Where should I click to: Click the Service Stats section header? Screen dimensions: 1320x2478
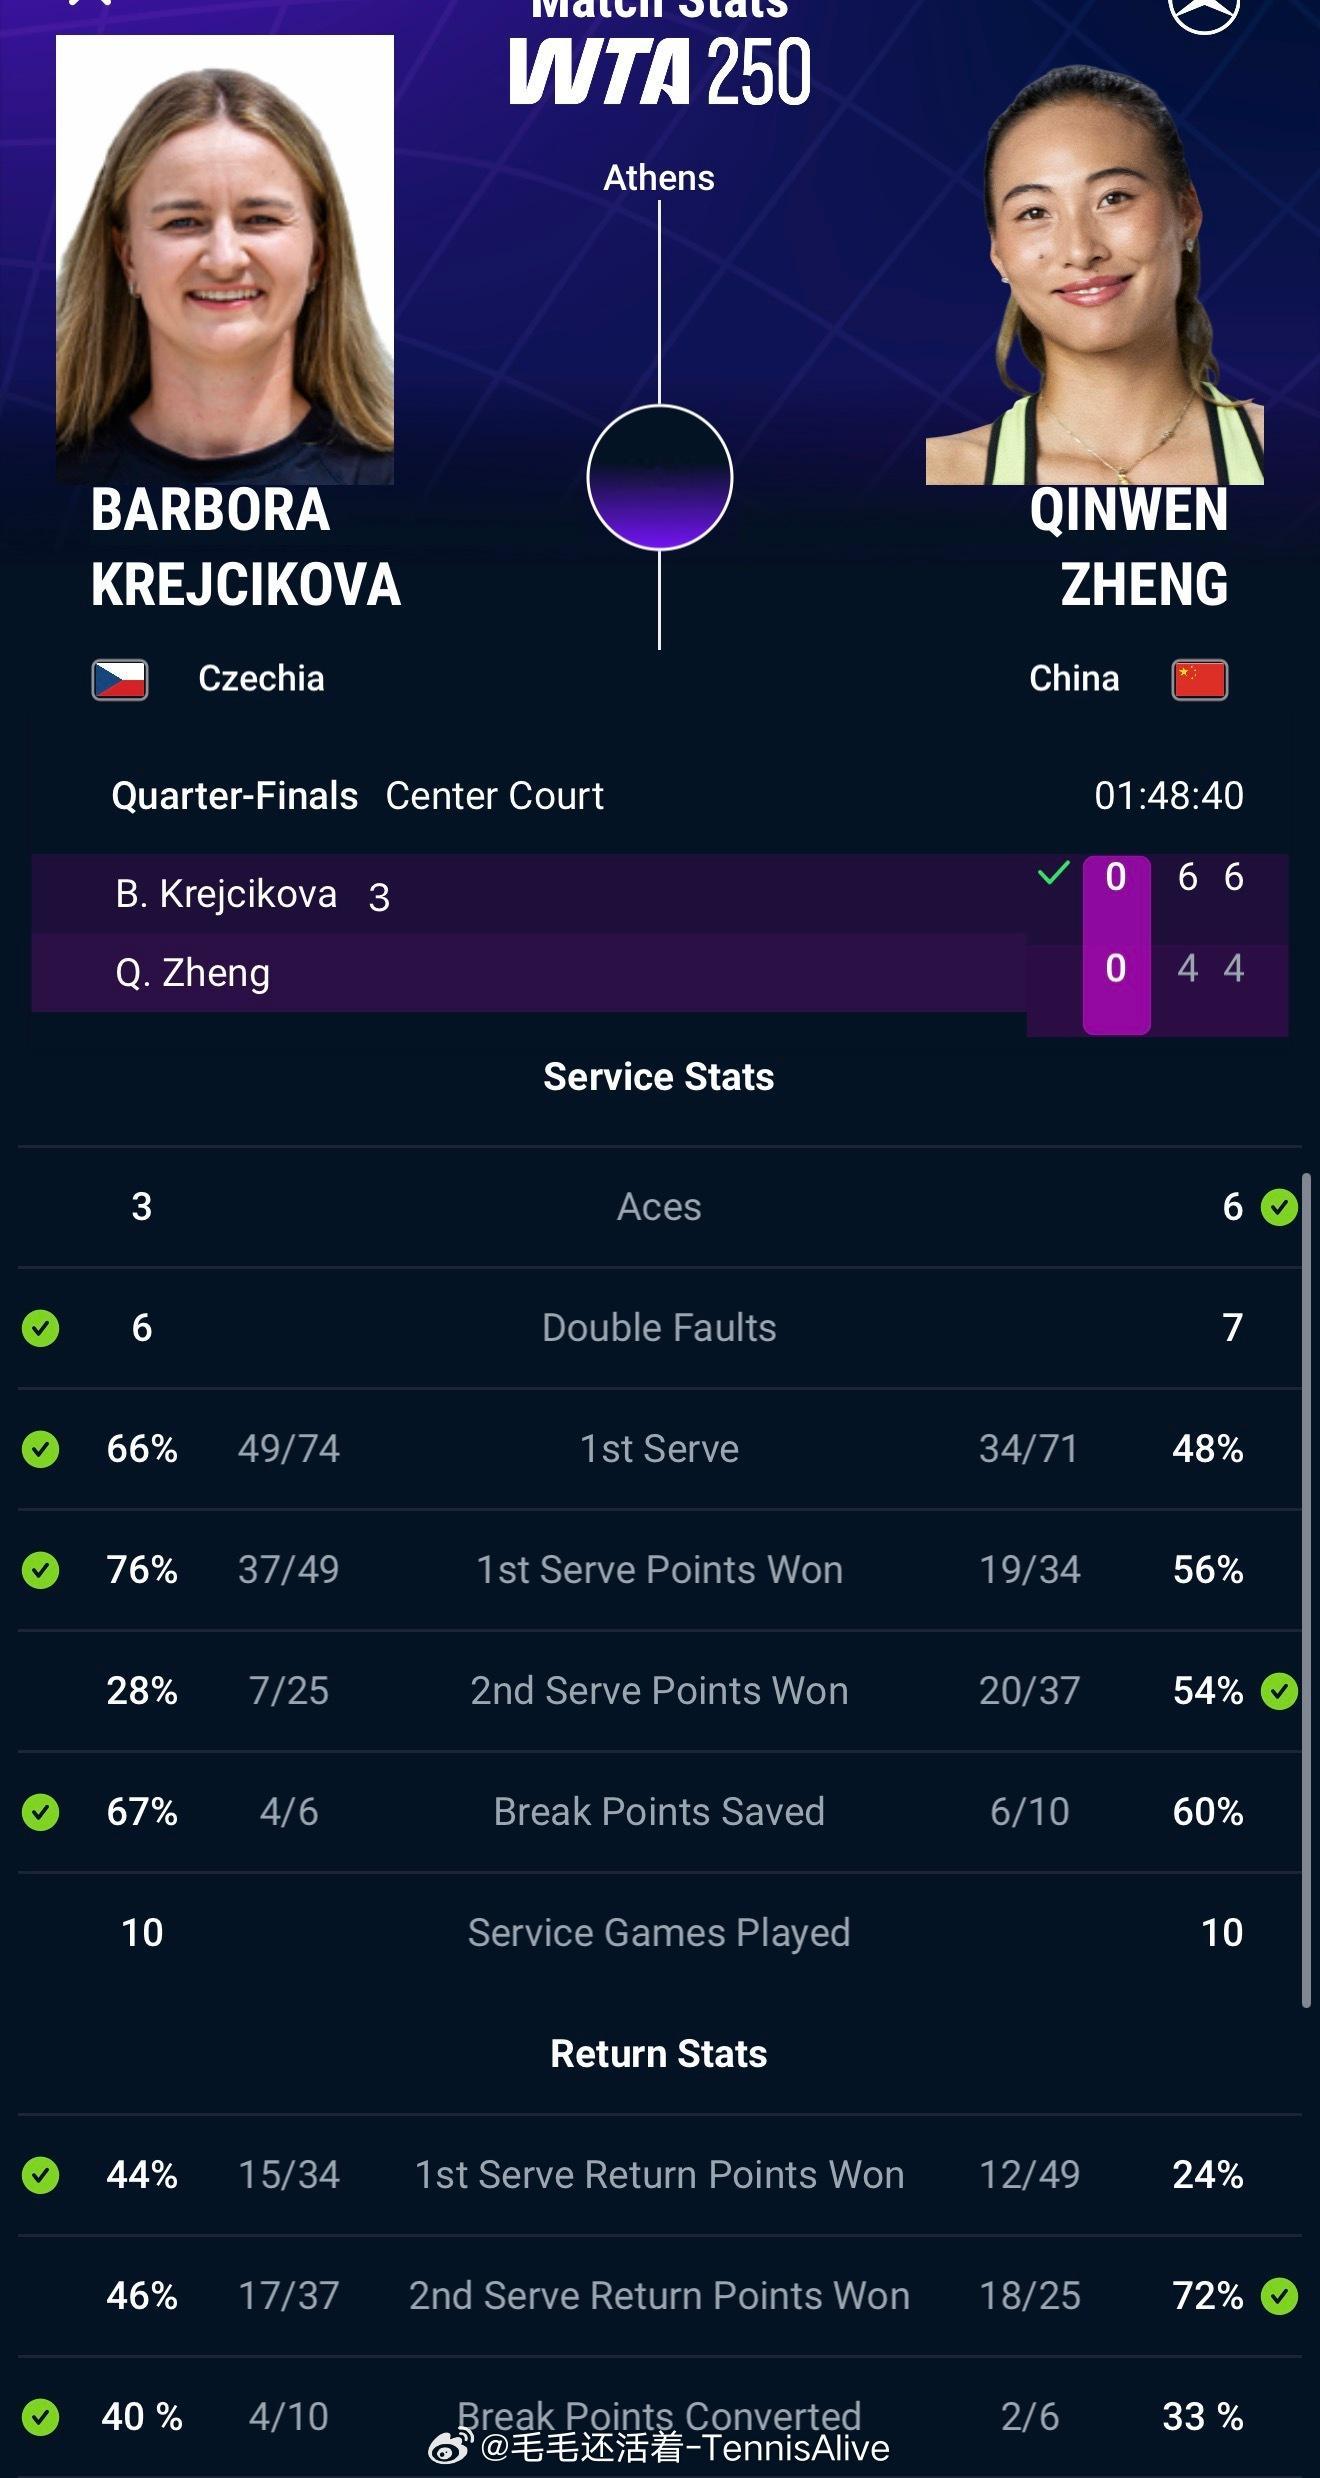pyautogui.click(x=659, y=1077)
